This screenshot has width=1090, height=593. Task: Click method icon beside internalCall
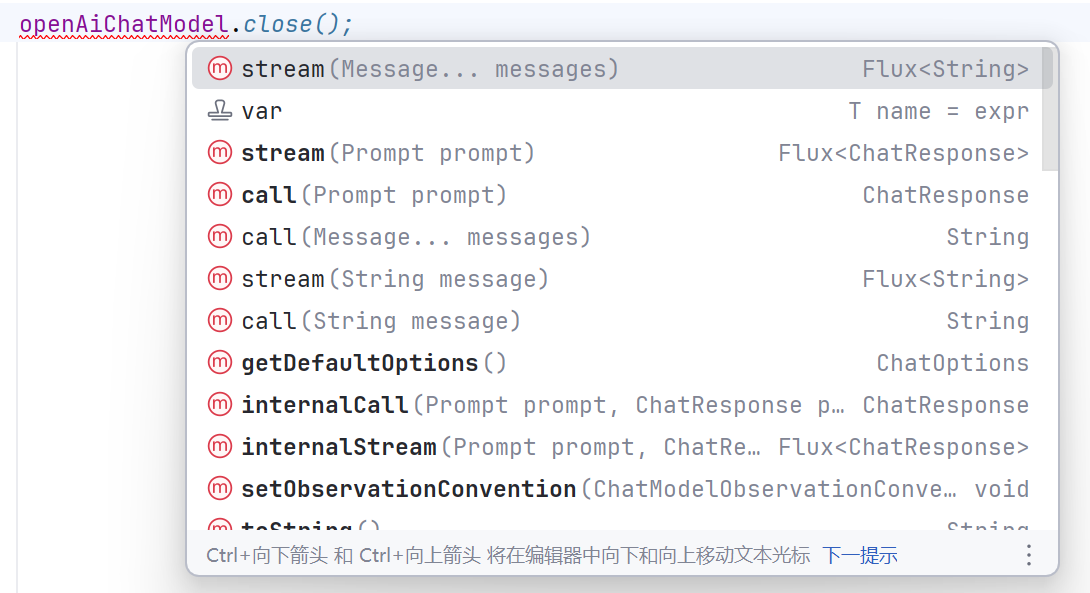(220, 404)
